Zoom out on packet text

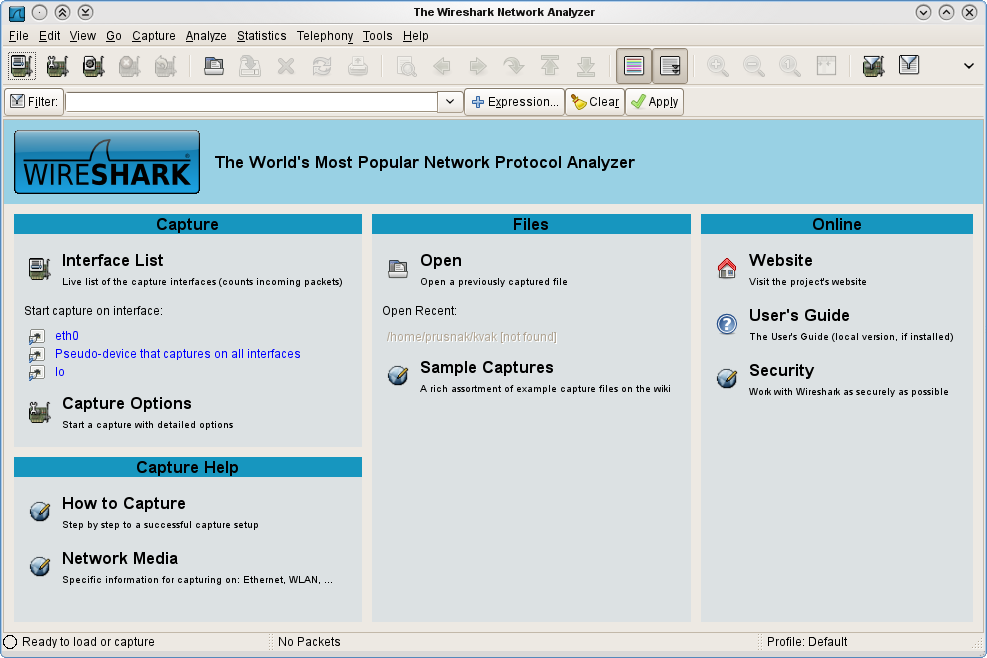click(x=753, y=65)
